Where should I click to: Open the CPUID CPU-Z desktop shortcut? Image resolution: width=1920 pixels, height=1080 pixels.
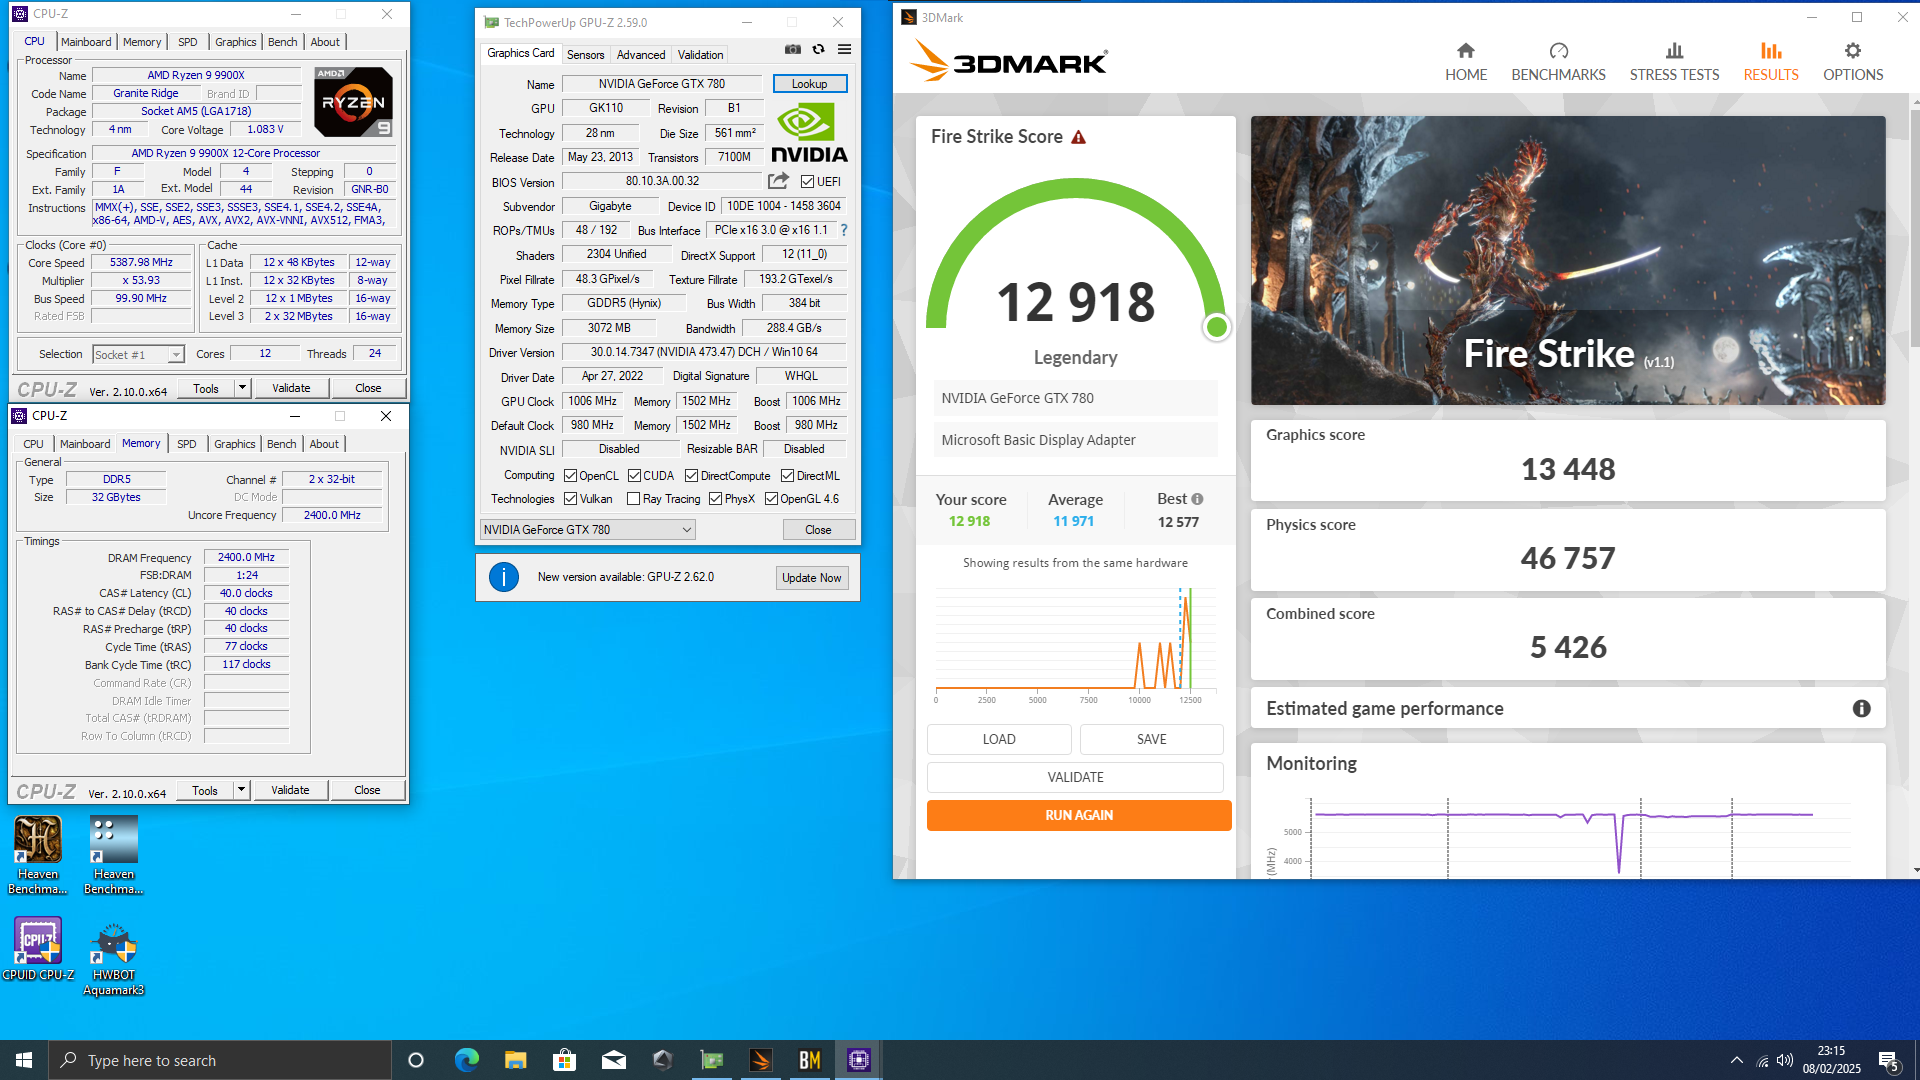tap(38, 948)
